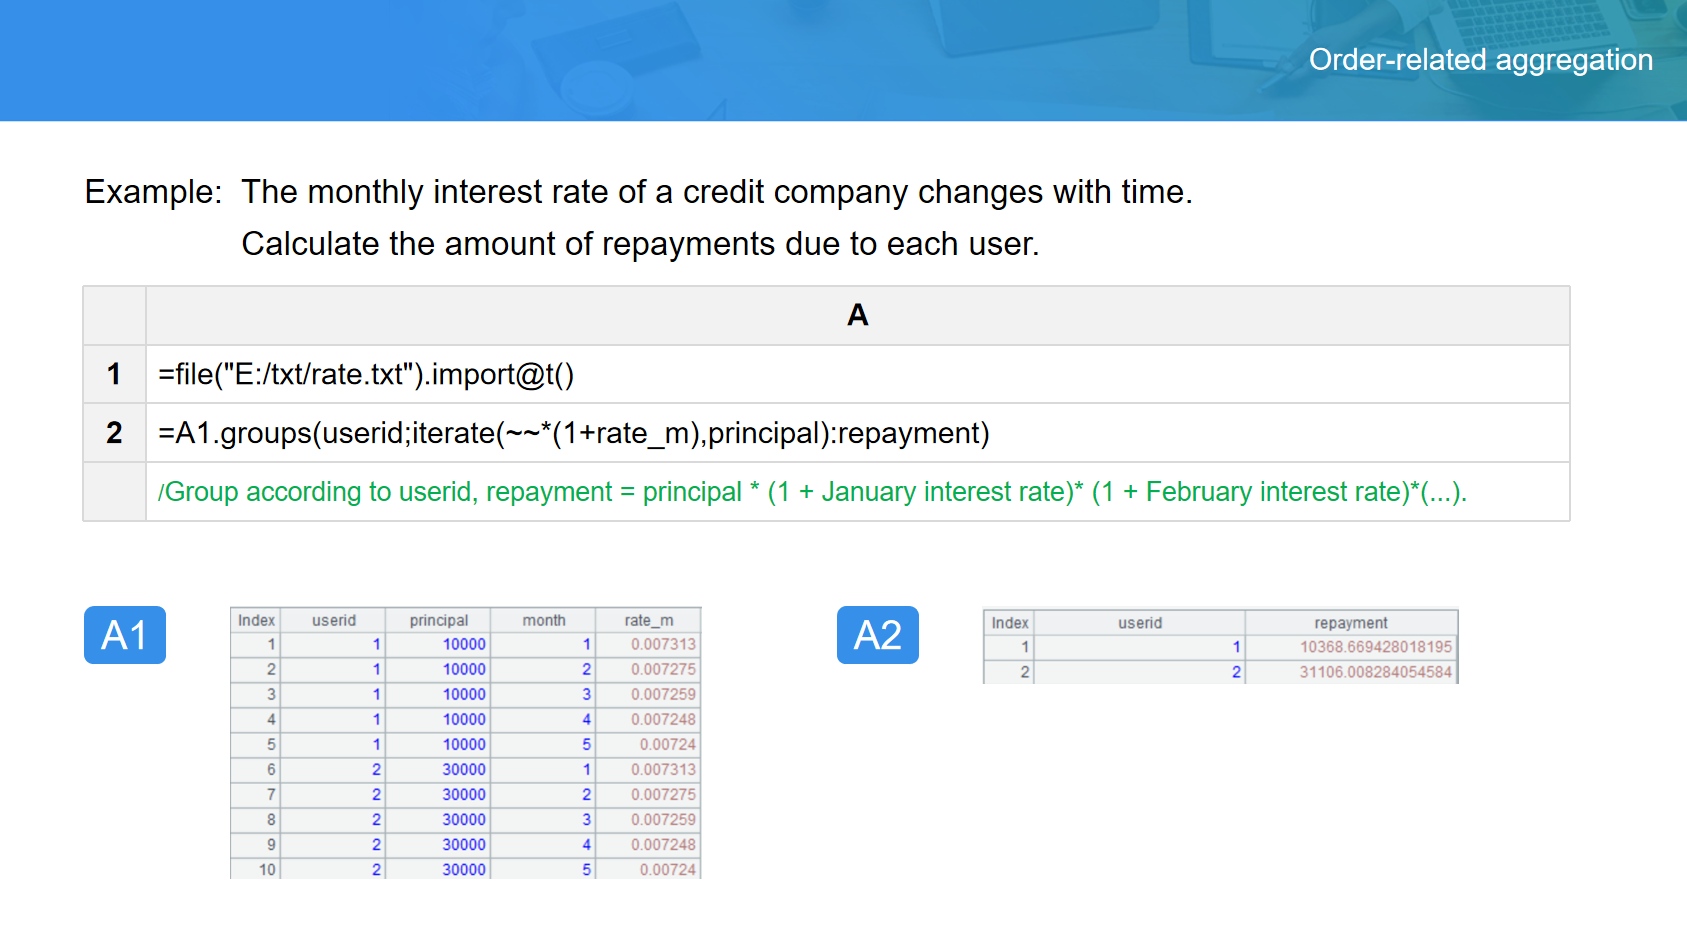Select the repayment value 31106.008284054584
The image size is (1687, 949).
tap(1375, 672)
